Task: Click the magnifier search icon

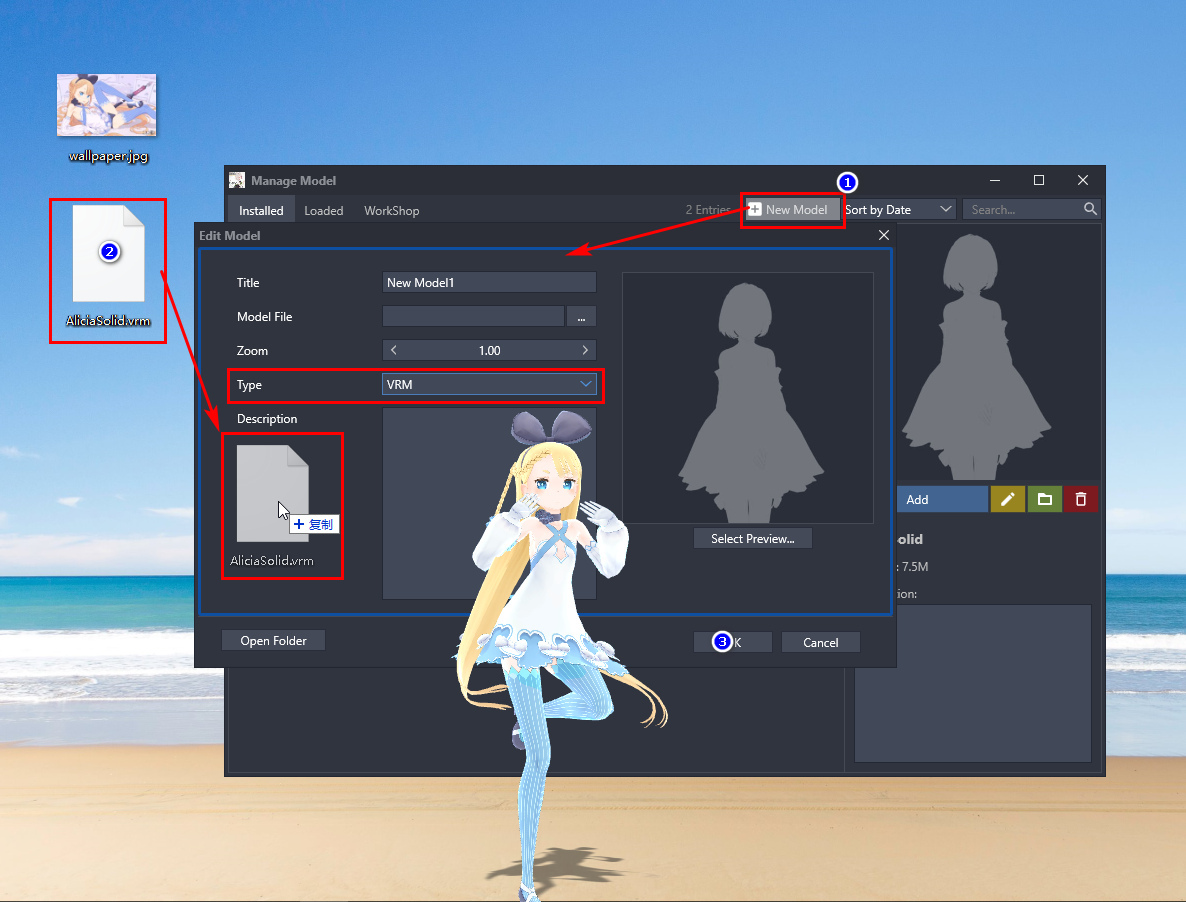Action: [x=1090, y=209]
